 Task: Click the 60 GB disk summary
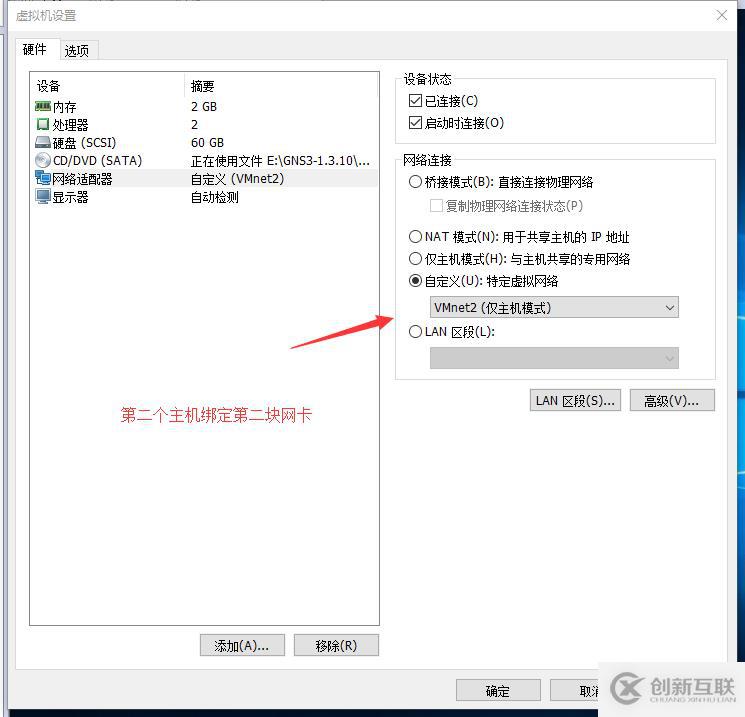pyautogui.click(x=207, y=143)
